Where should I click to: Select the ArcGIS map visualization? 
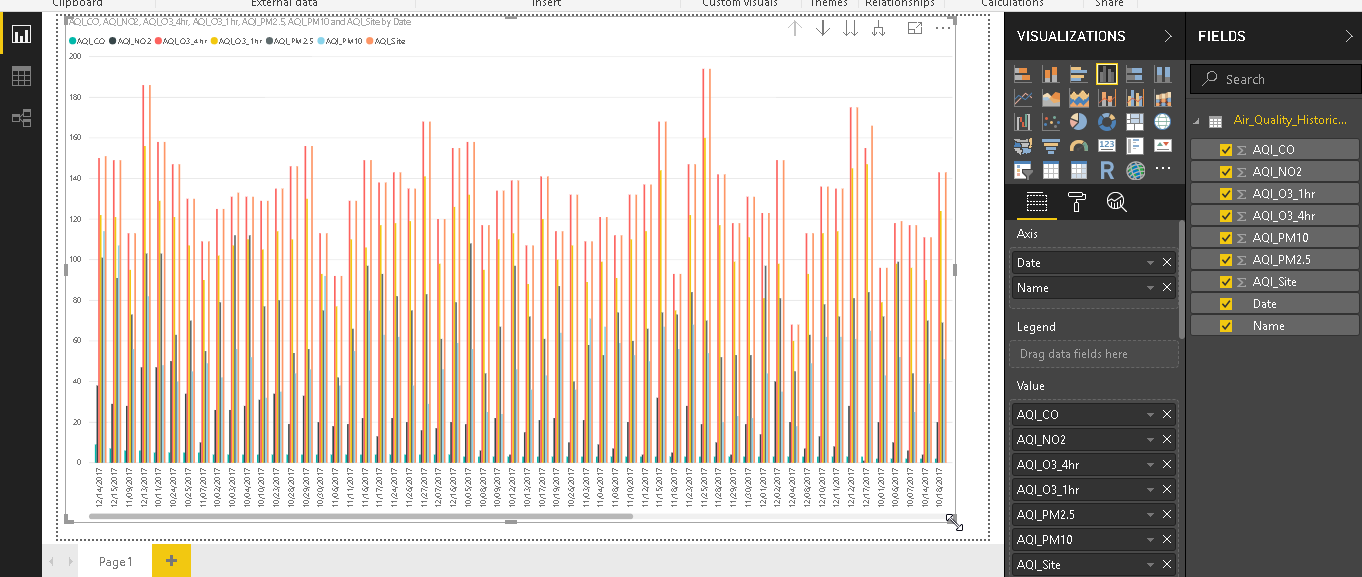tap(1134, 170)
